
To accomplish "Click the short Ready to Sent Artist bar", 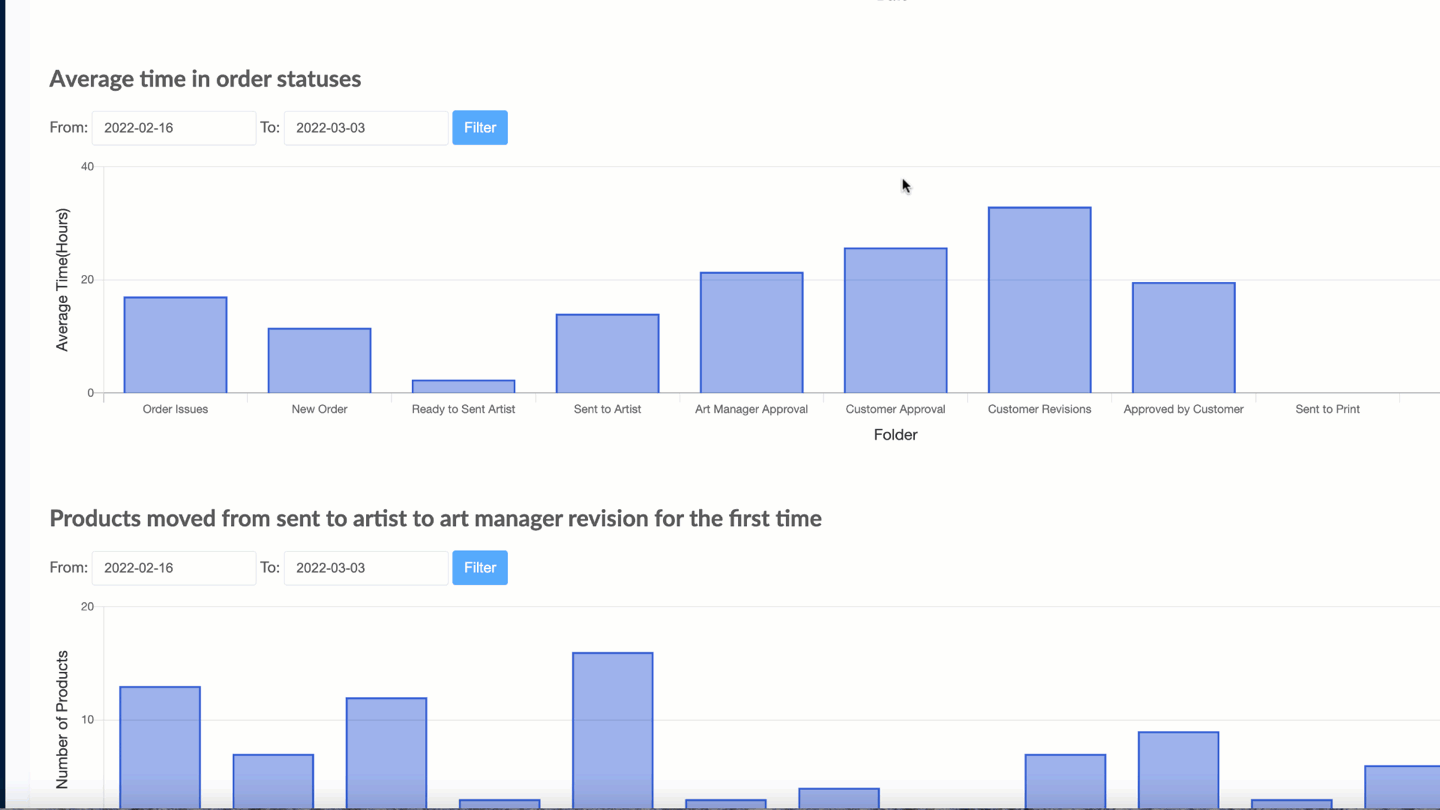I will 463,386.
